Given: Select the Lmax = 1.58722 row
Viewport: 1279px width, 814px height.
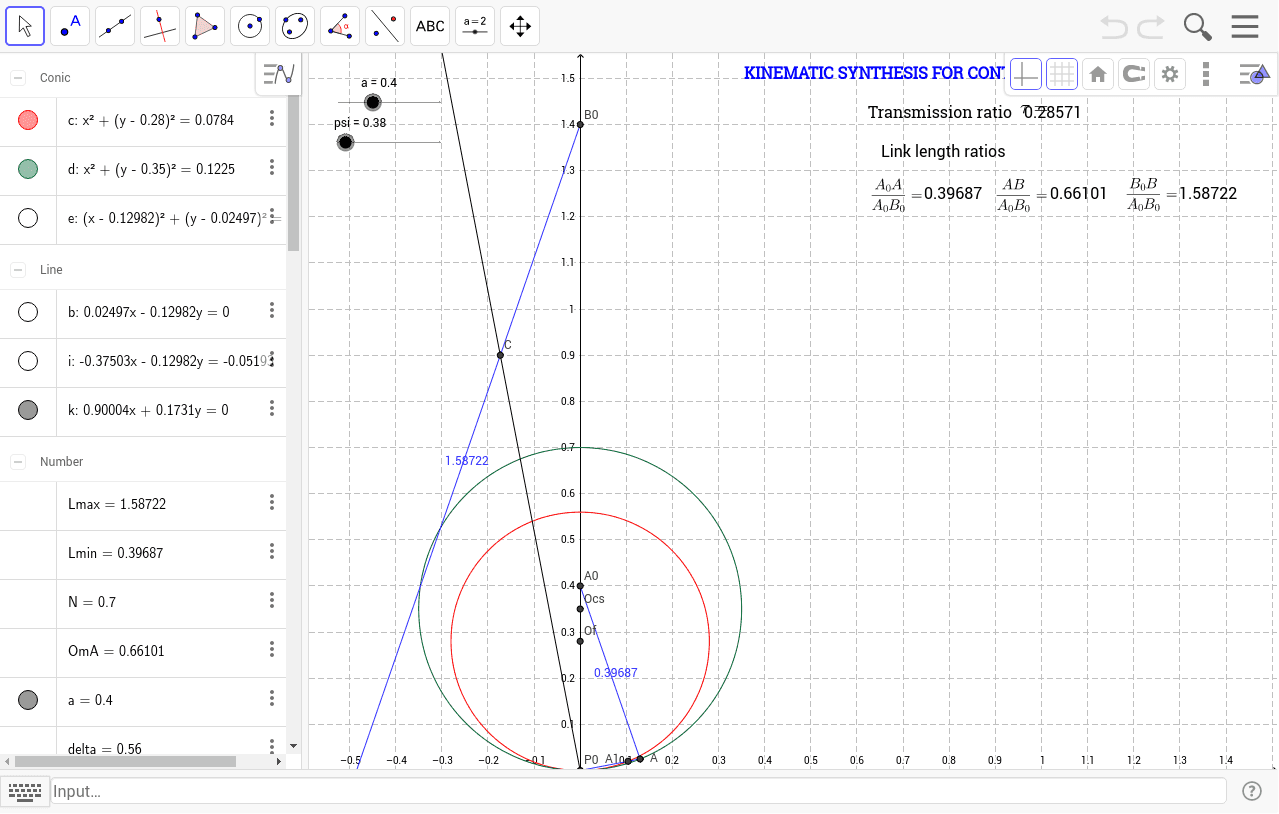Looking at the screenshot, I should tap(143, 504).
